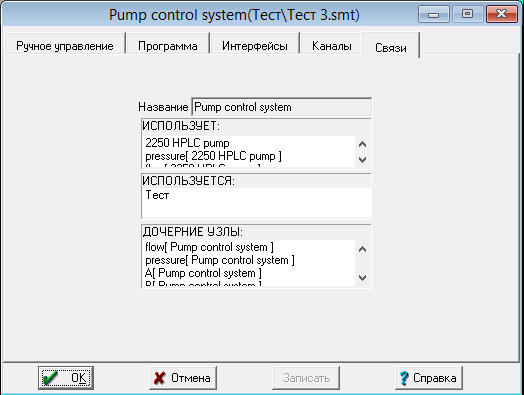Click up arrow in ИСПОЛЬЗУЕТ list

[363, 144]
